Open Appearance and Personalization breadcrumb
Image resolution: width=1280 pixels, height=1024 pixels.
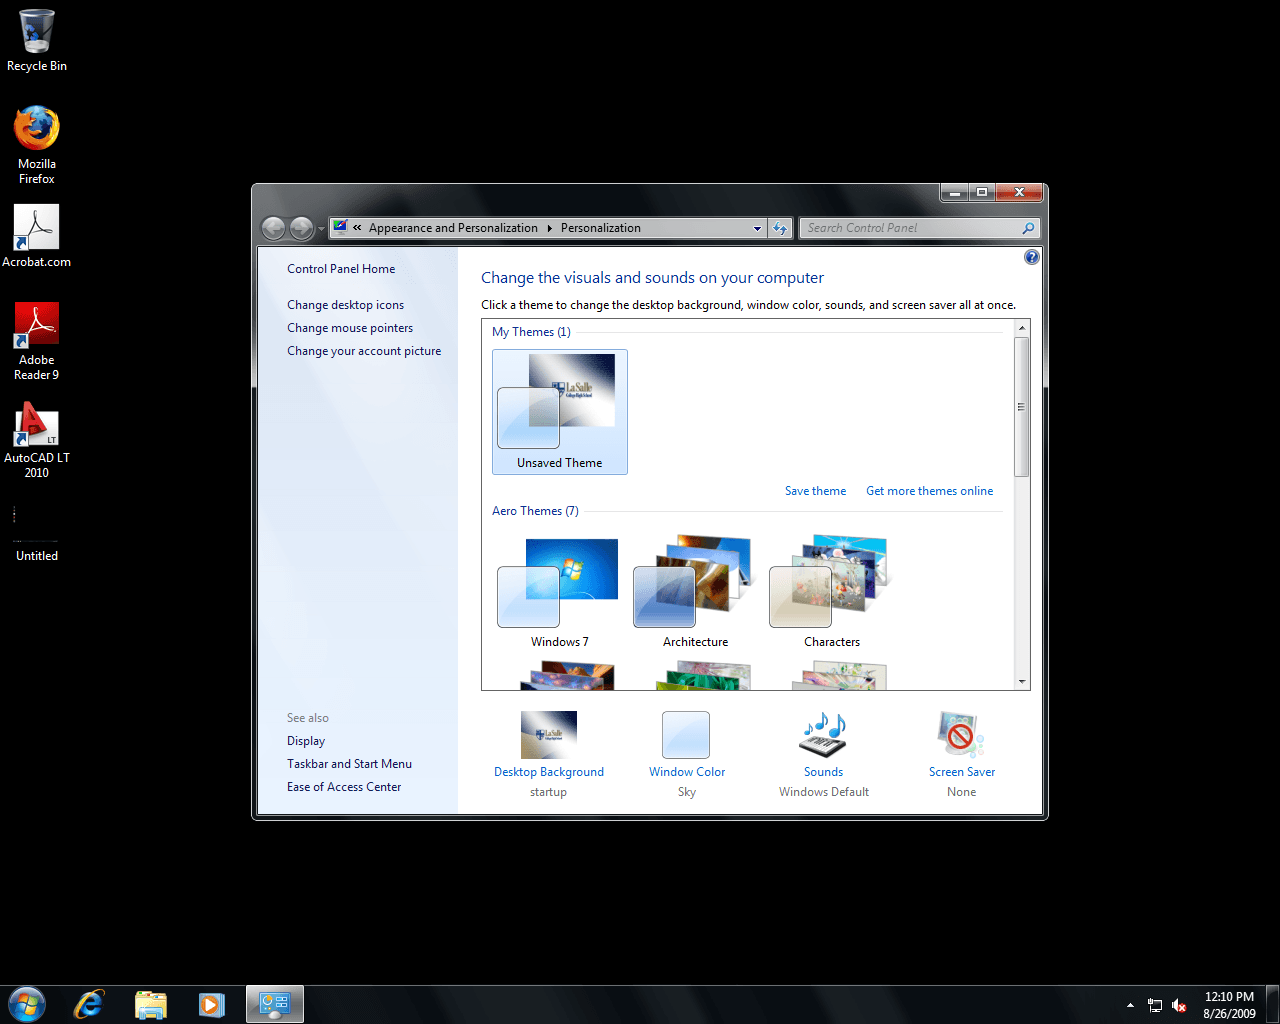tap(453, 227)
